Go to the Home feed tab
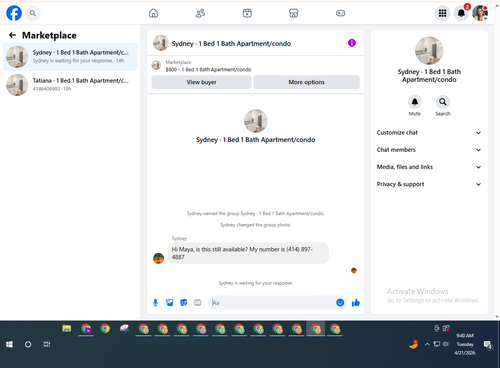The height and width of the screenshot is (368, 500). click(153, 13)
